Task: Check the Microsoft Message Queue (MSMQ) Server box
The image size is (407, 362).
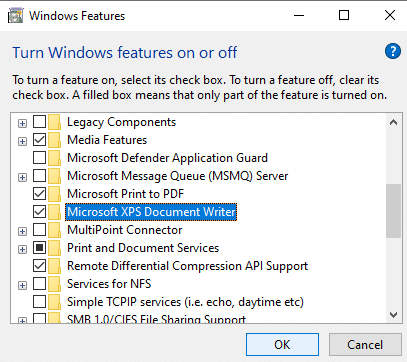Action: [39, 176]
